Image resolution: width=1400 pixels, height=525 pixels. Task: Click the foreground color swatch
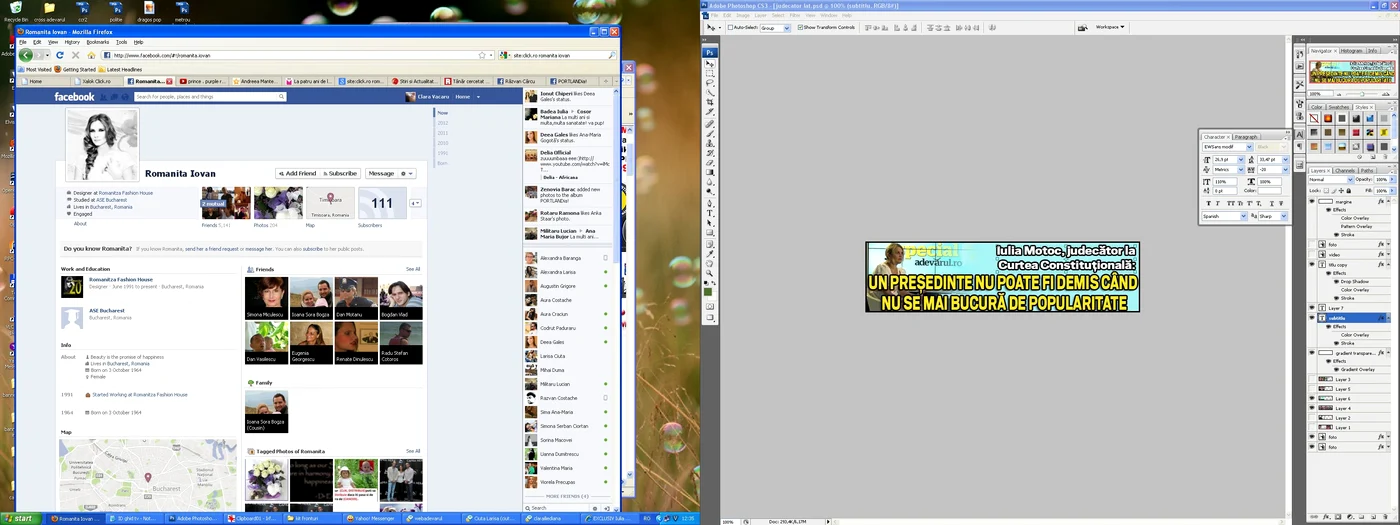[708, 290]
